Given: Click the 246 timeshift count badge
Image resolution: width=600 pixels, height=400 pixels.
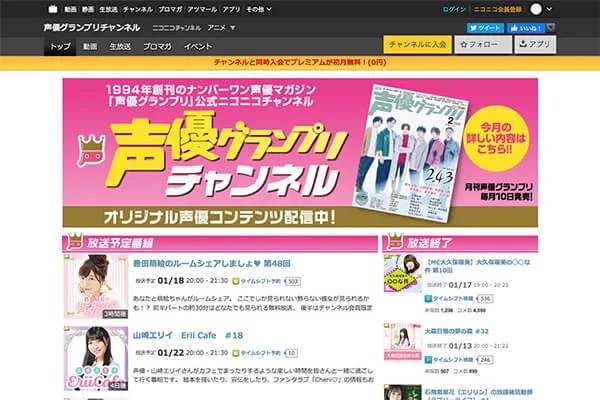Looking at the screenshot, I should [485, 360].
